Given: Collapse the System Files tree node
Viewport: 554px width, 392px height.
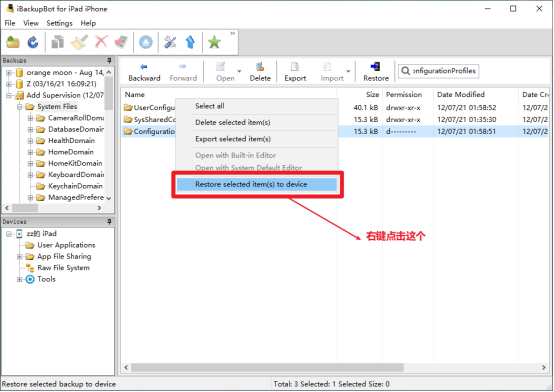Looking at the screenshot, I should pos(20,107).
